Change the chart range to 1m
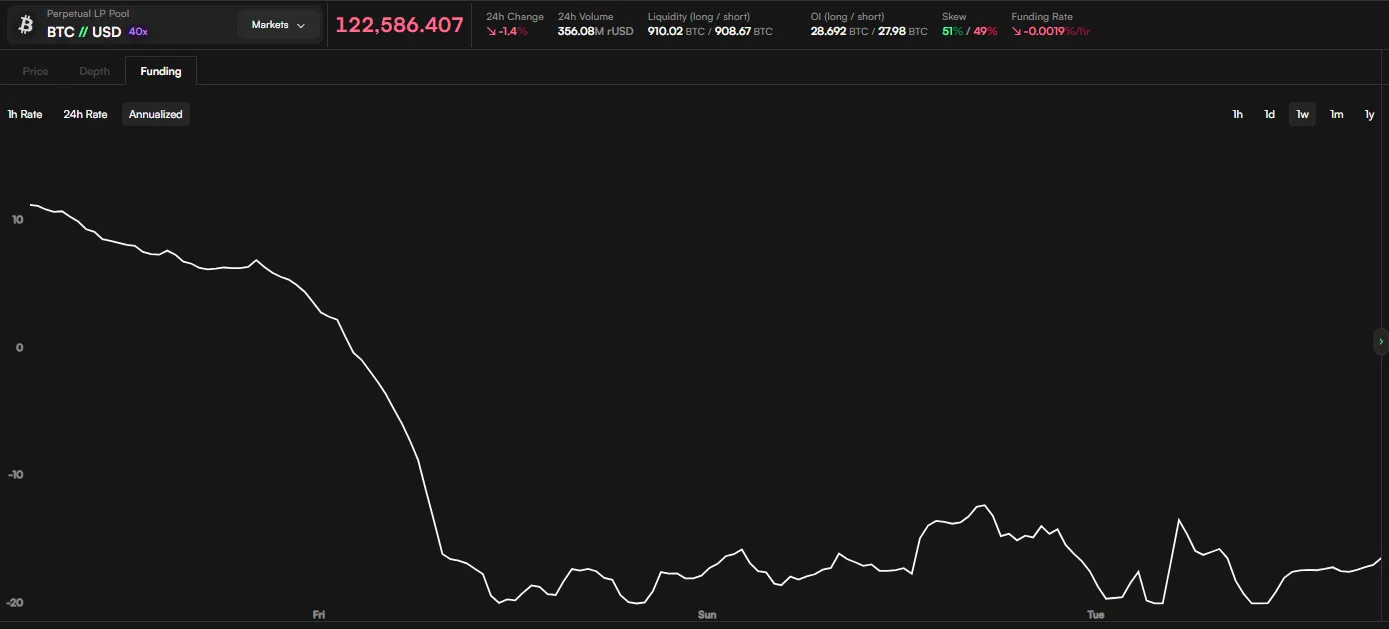Screen dimensions: 1389x629 click(x=1336, y=115)
